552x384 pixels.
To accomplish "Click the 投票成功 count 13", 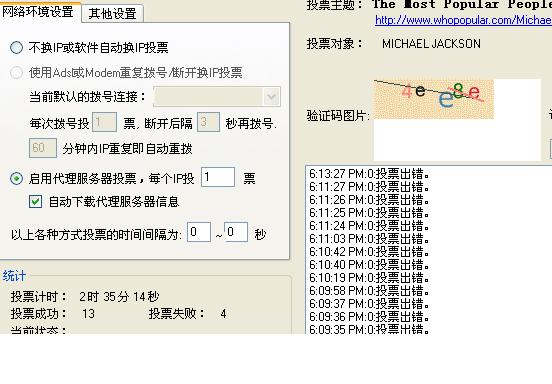I will point(88,314).
